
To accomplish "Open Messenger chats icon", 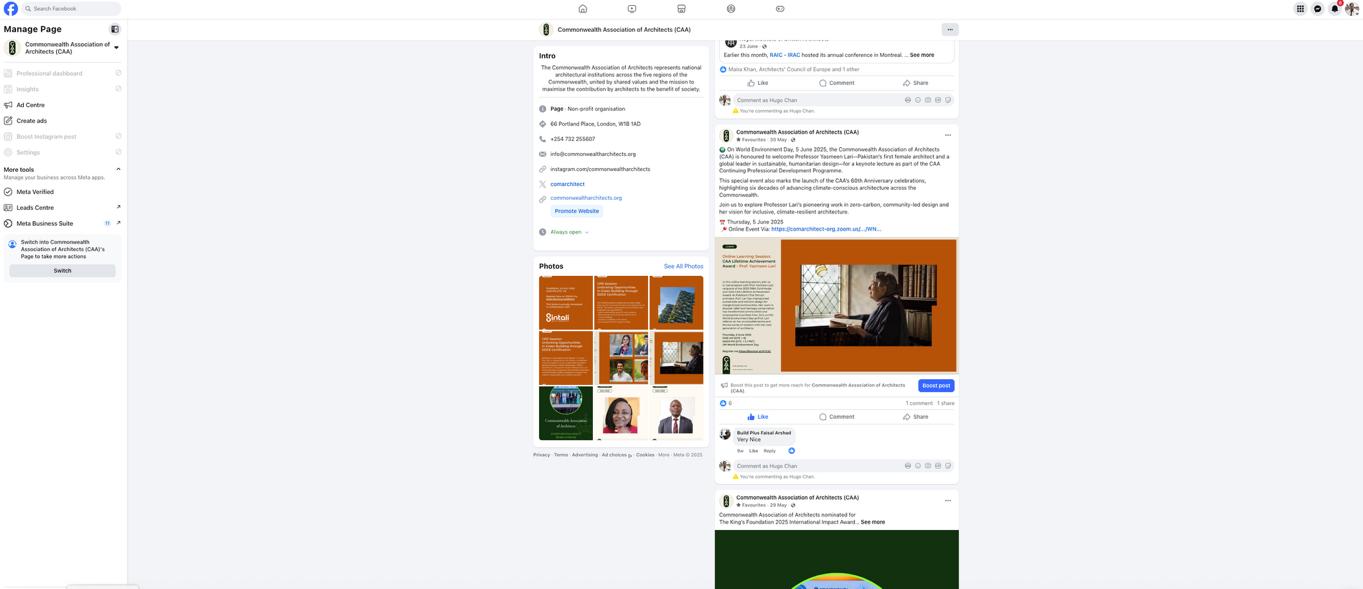I will point(1317,9).
